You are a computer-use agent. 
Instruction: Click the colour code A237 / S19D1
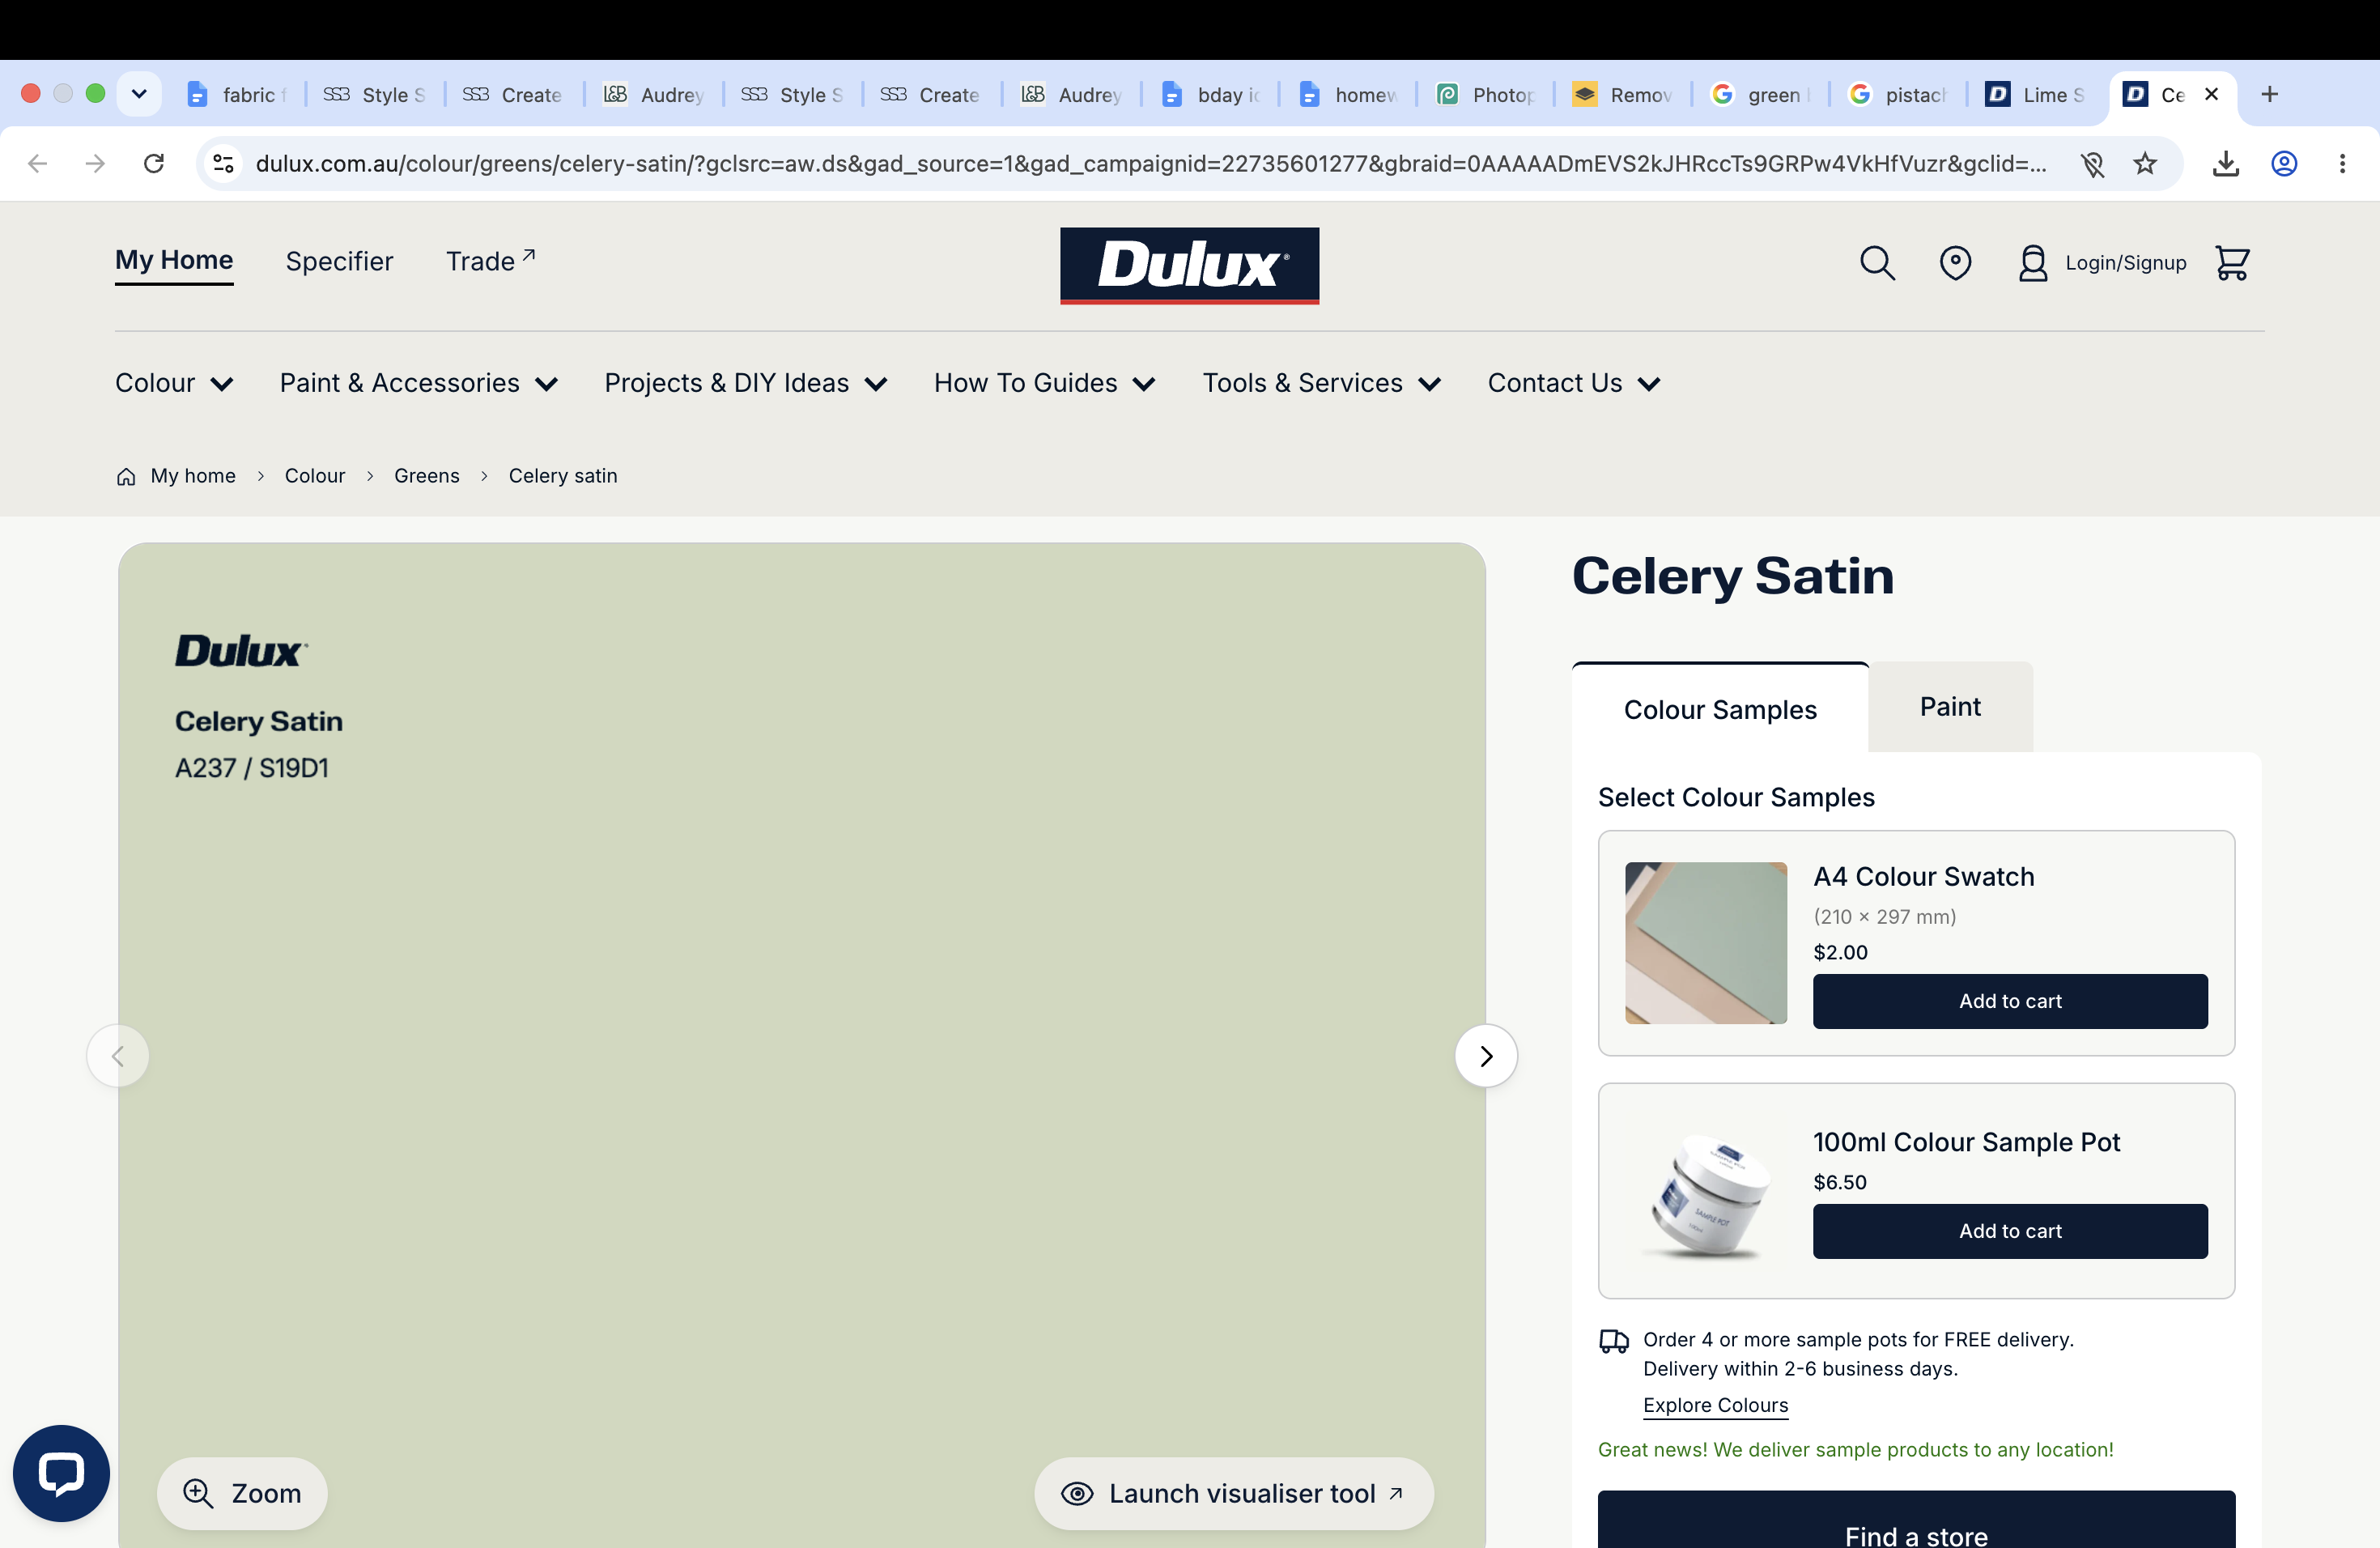[252, 768]
